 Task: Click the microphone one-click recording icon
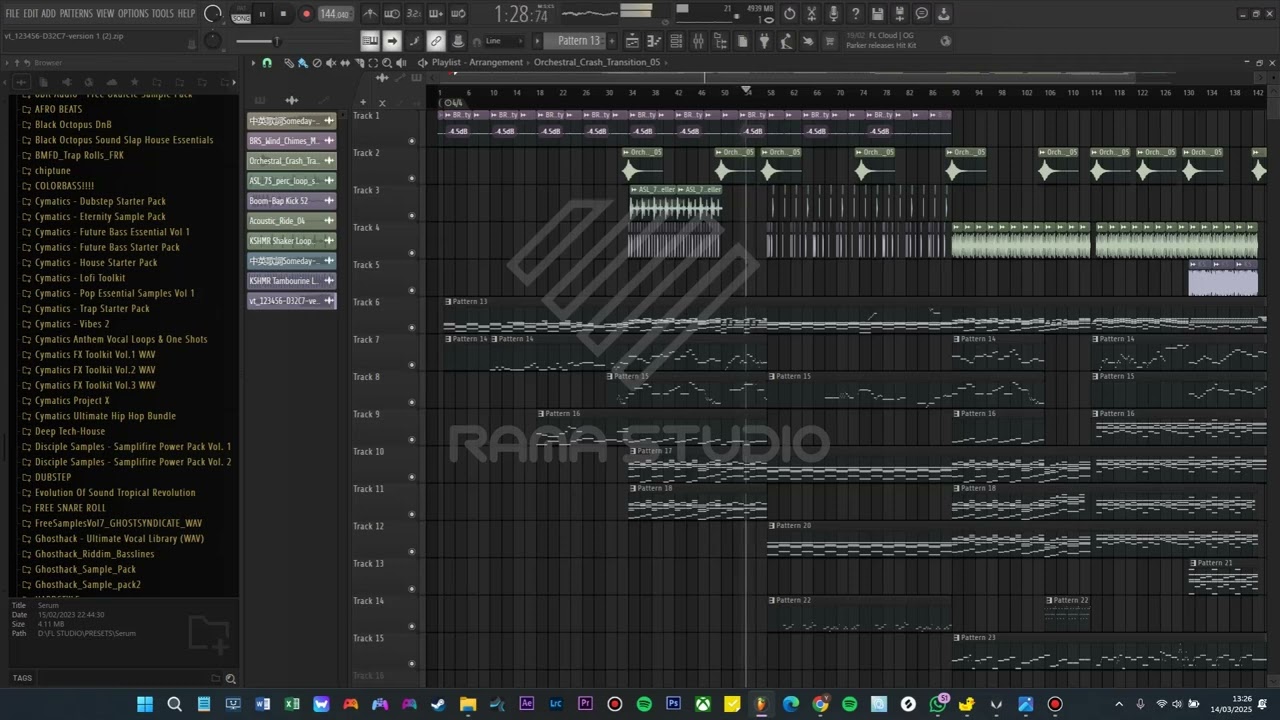834,14
